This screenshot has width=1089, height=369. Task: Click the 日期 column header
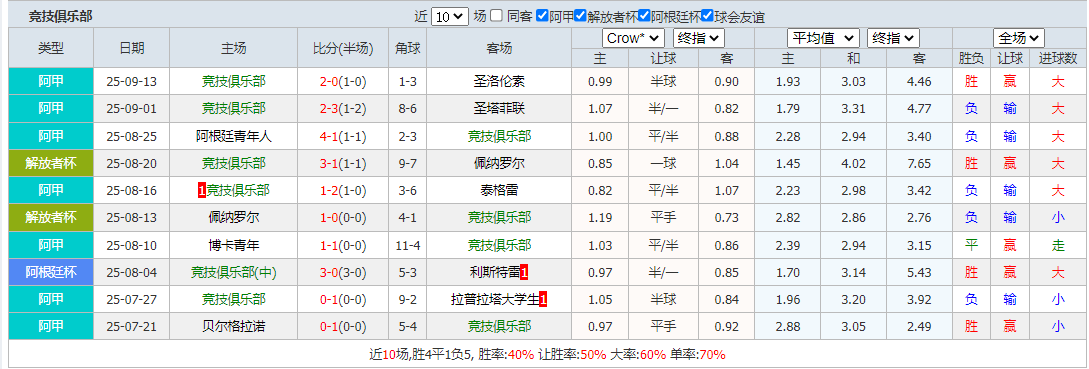[x=132, y=48]
